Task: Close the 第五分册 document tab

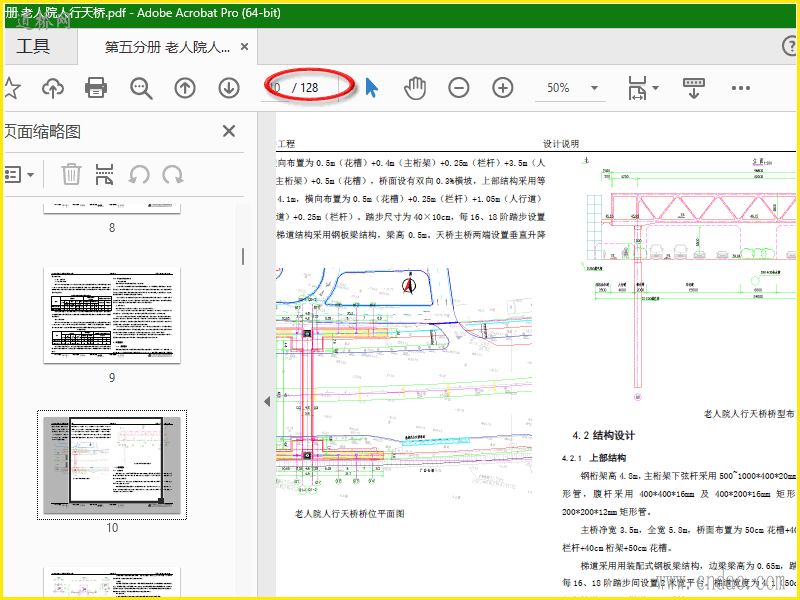Action: 244,47
